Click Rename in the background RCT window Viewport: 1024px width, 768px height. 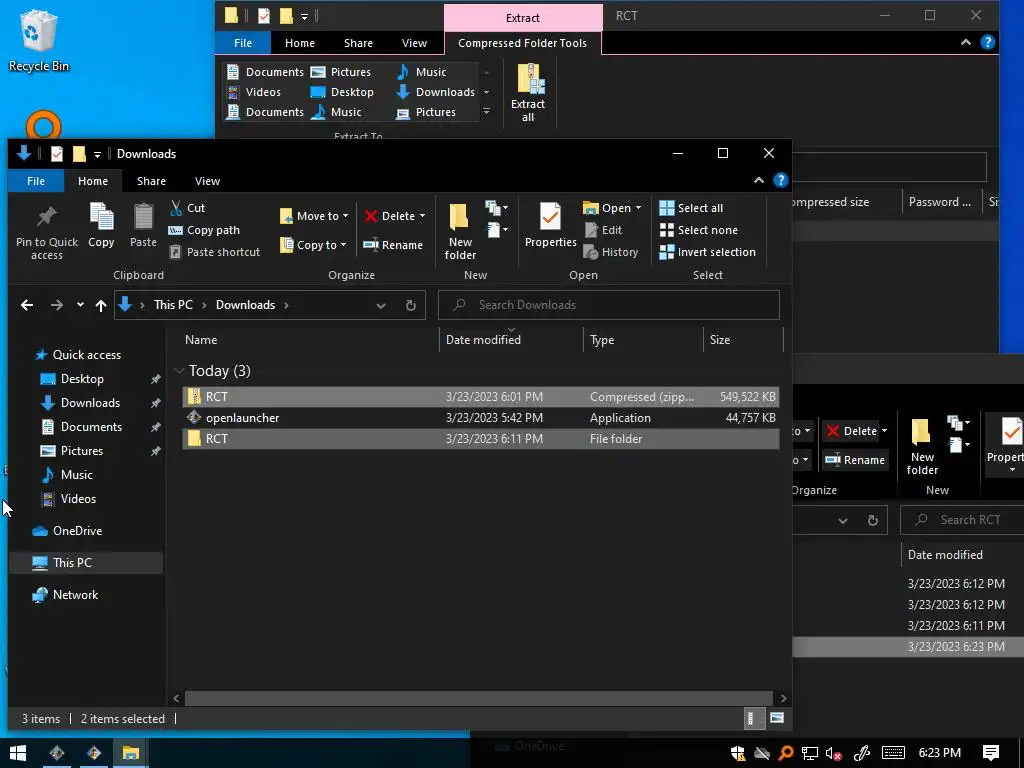click(x=855, y=460)
